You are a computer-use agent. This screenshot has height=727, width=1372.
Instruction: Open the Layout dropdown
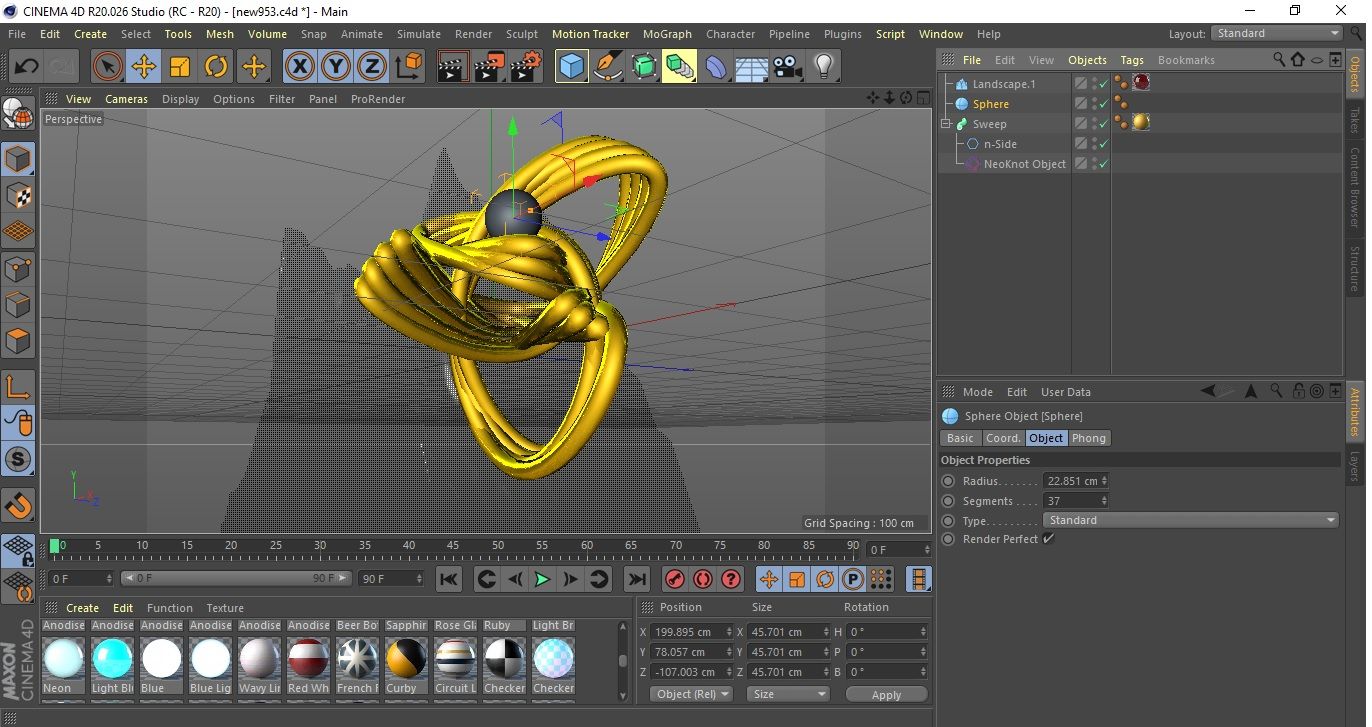pos(1276,33)
